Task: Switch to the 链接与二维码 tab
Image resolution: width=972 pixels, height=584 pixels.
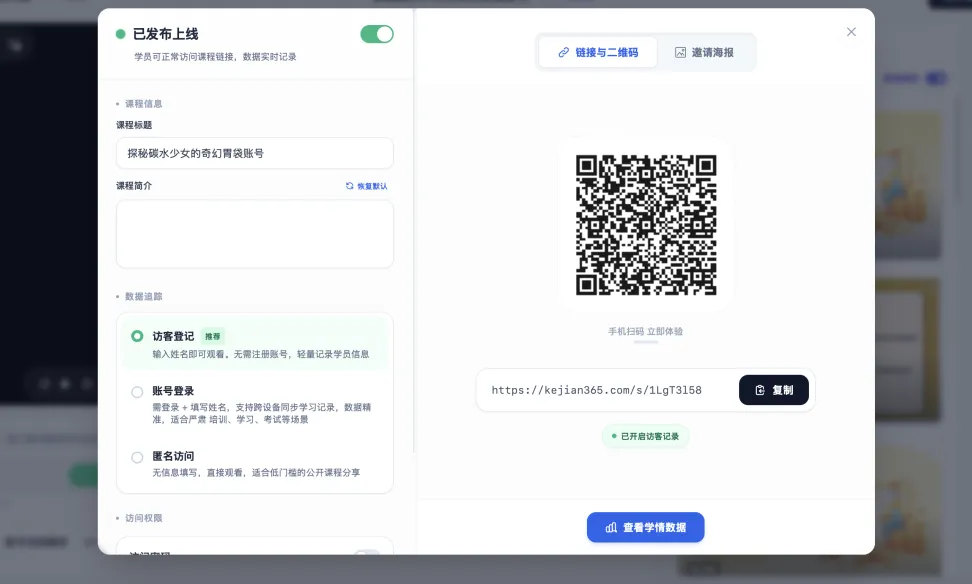Action: [598, 52]
